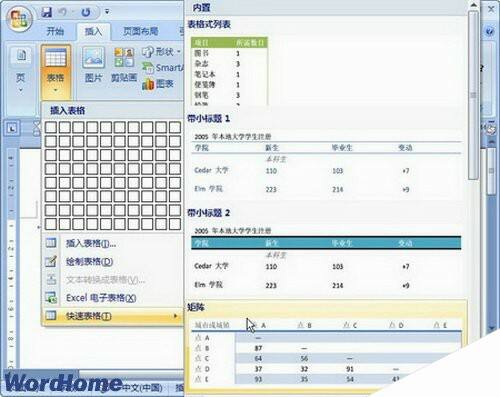Pick the 带小标题 2 quick table
The width and height of the screenshot is (500, 397).
[327, 259]
